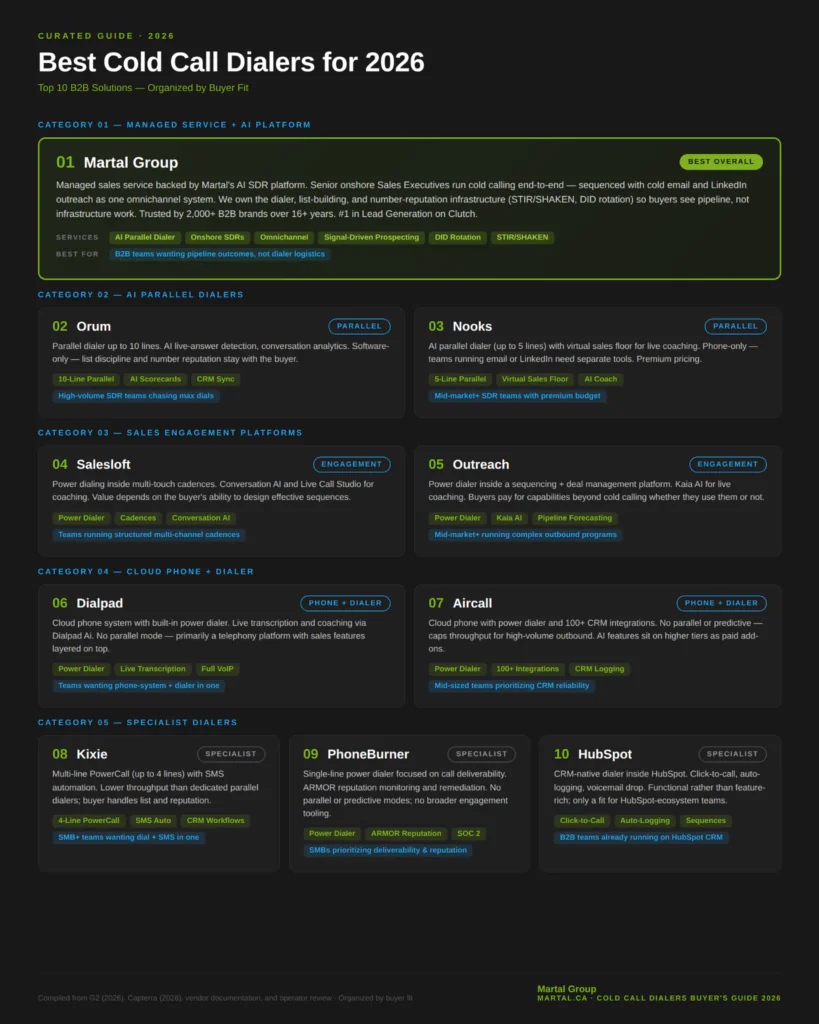Click the DID Rotation tag
This screenshot has width=819, height=1024.
[x=458, y=237]
